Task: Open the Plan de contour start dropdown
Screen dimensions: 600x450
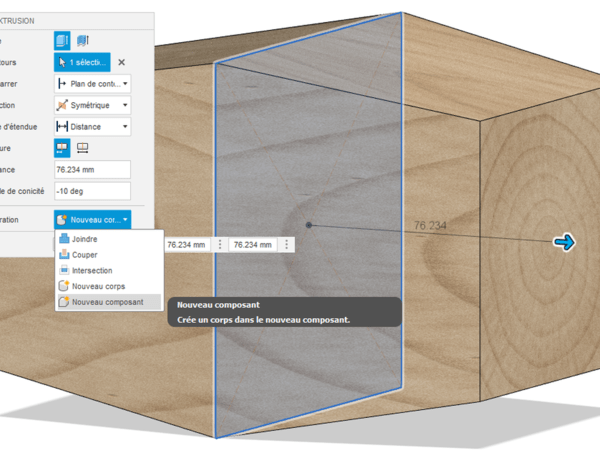Action: (x=93, y=84)
